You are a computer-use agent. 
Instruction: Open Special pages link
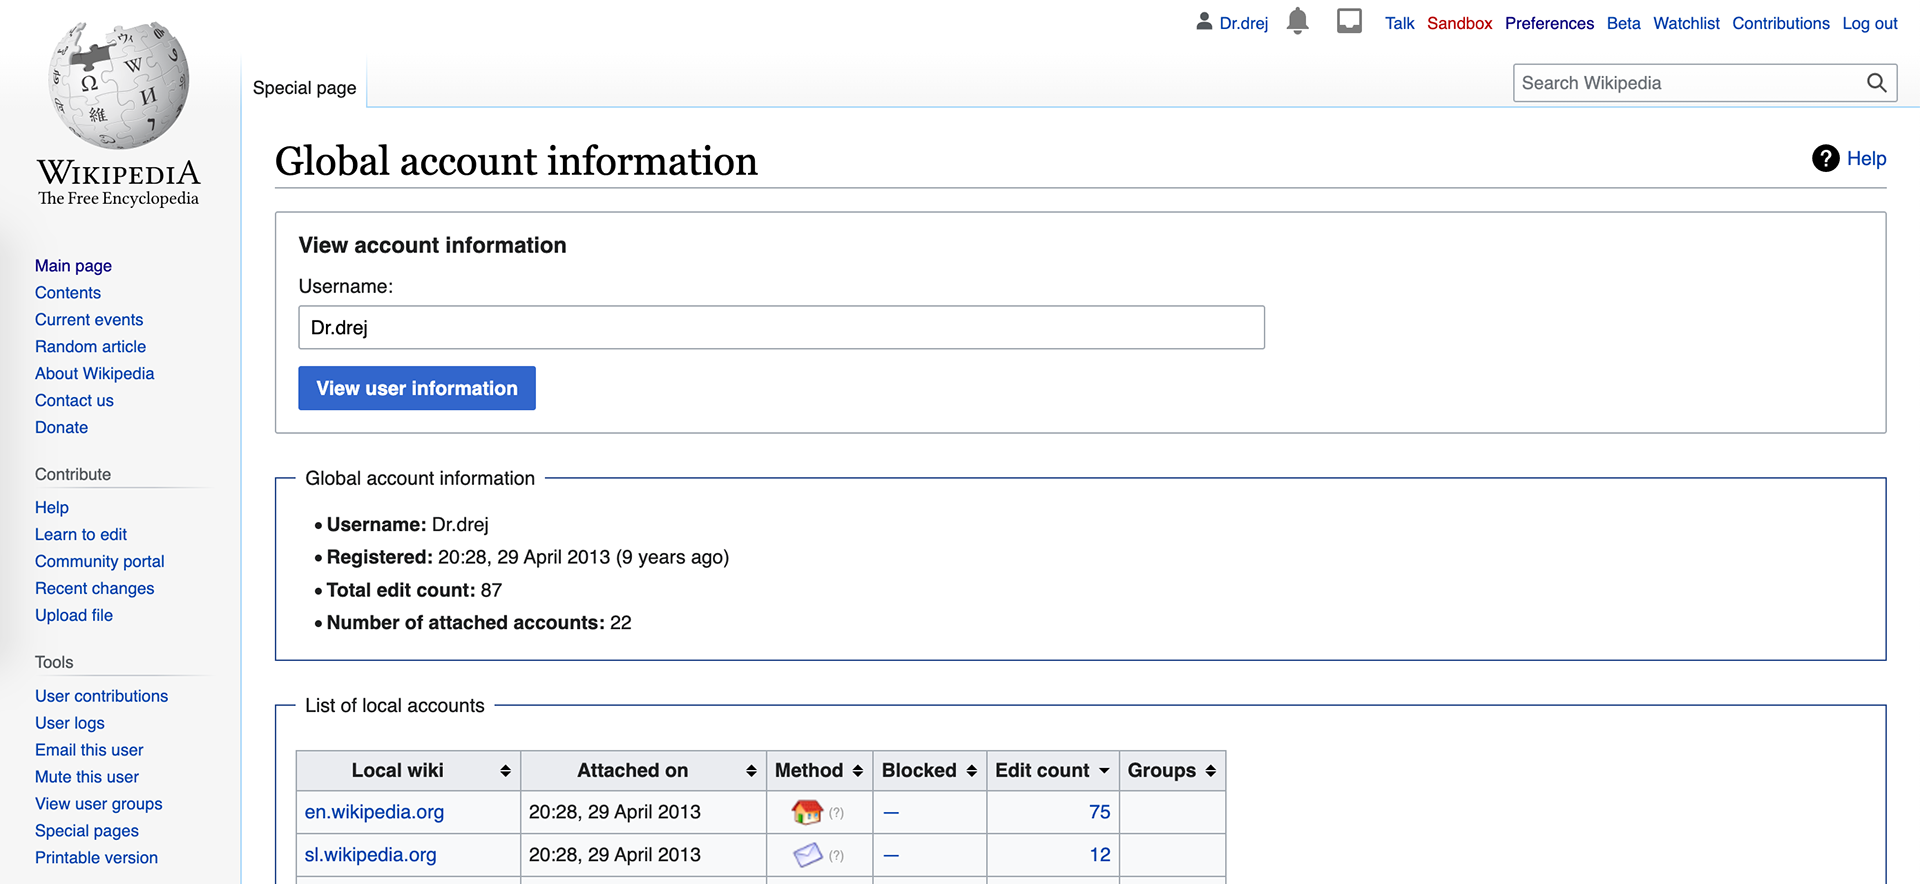(x=87, y=831)
